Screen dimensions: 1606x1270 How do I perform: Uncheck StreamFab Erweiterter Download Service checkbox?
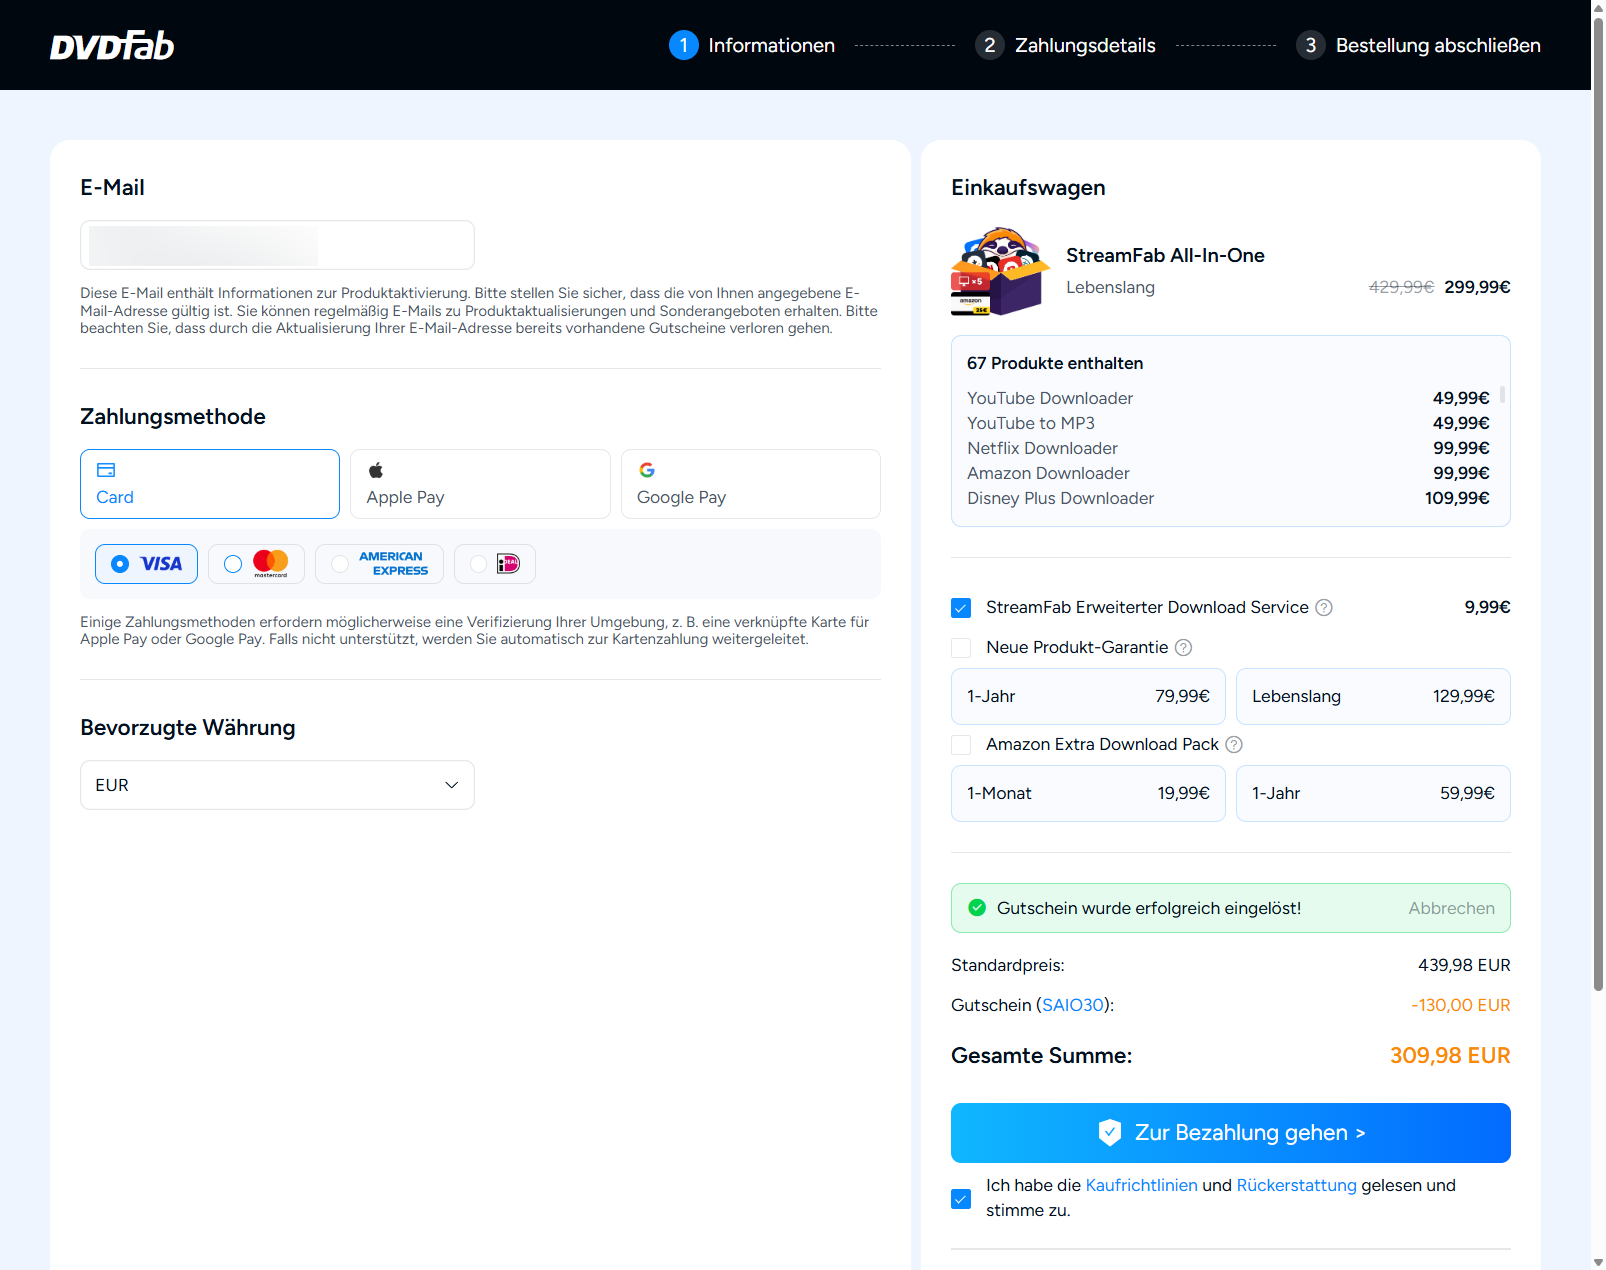[x=961, y=608]
